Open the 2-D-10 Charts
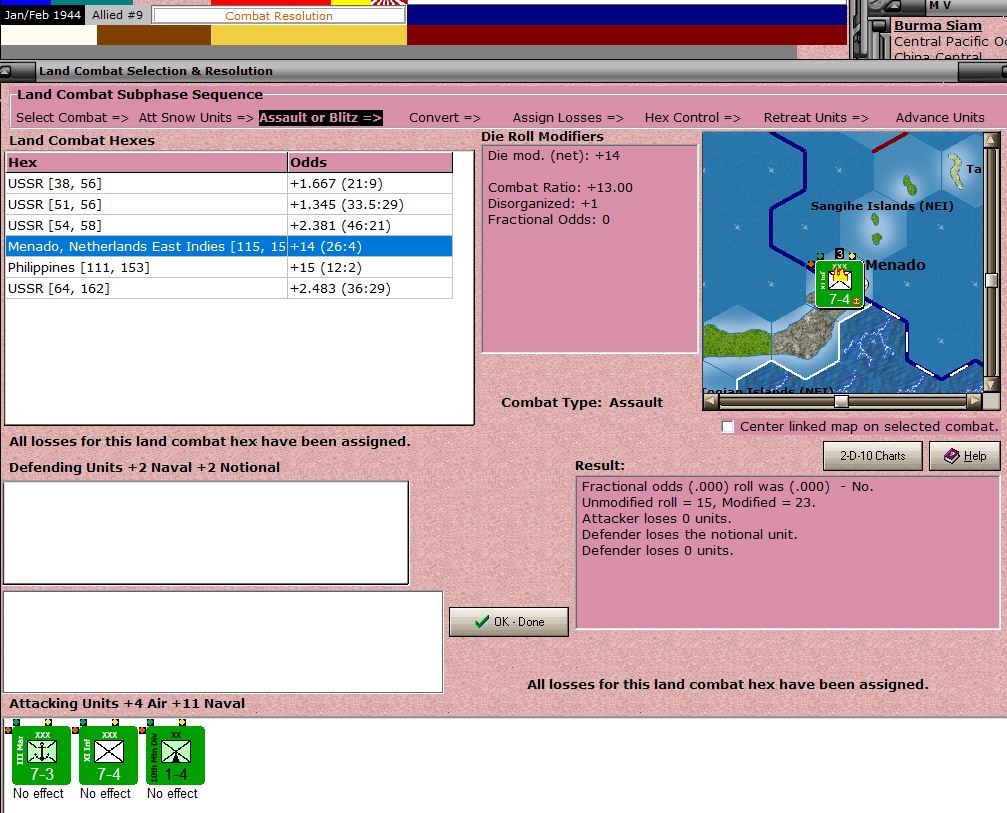This screenshot has width=1007, height=813. click(x=872, y=455)
